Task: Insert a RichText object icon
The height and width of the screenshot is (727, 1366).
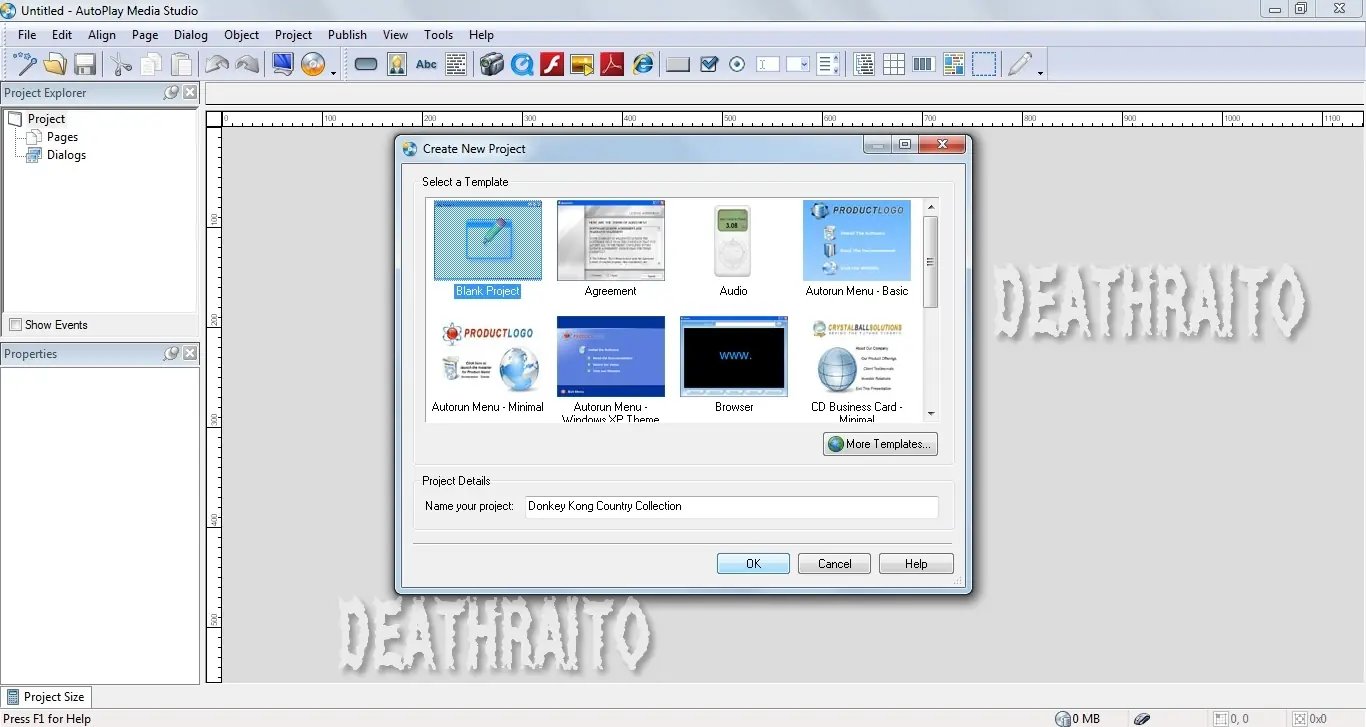Action: click(x=954, y=65)
